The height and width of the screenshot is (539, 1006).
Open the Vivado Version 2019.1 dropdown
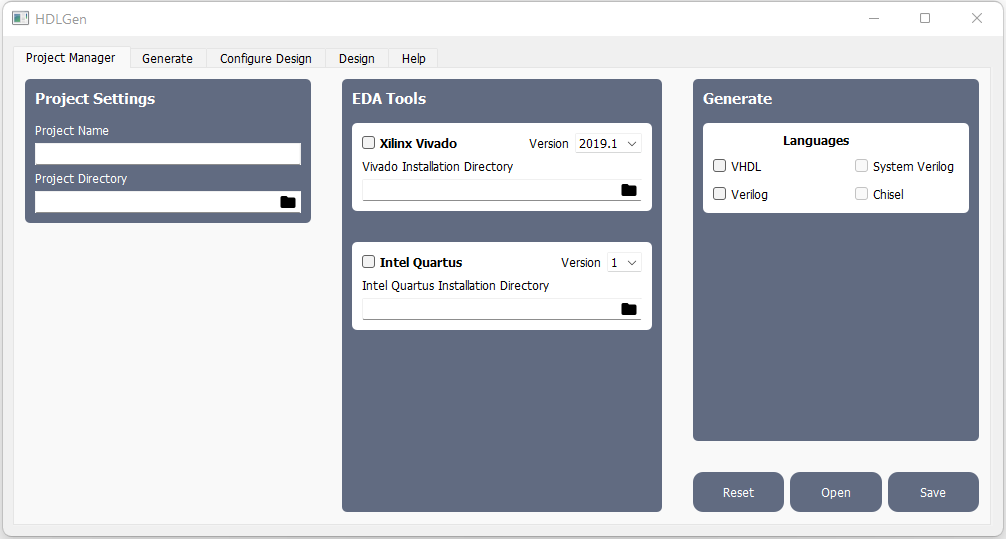tap(608, 143)
